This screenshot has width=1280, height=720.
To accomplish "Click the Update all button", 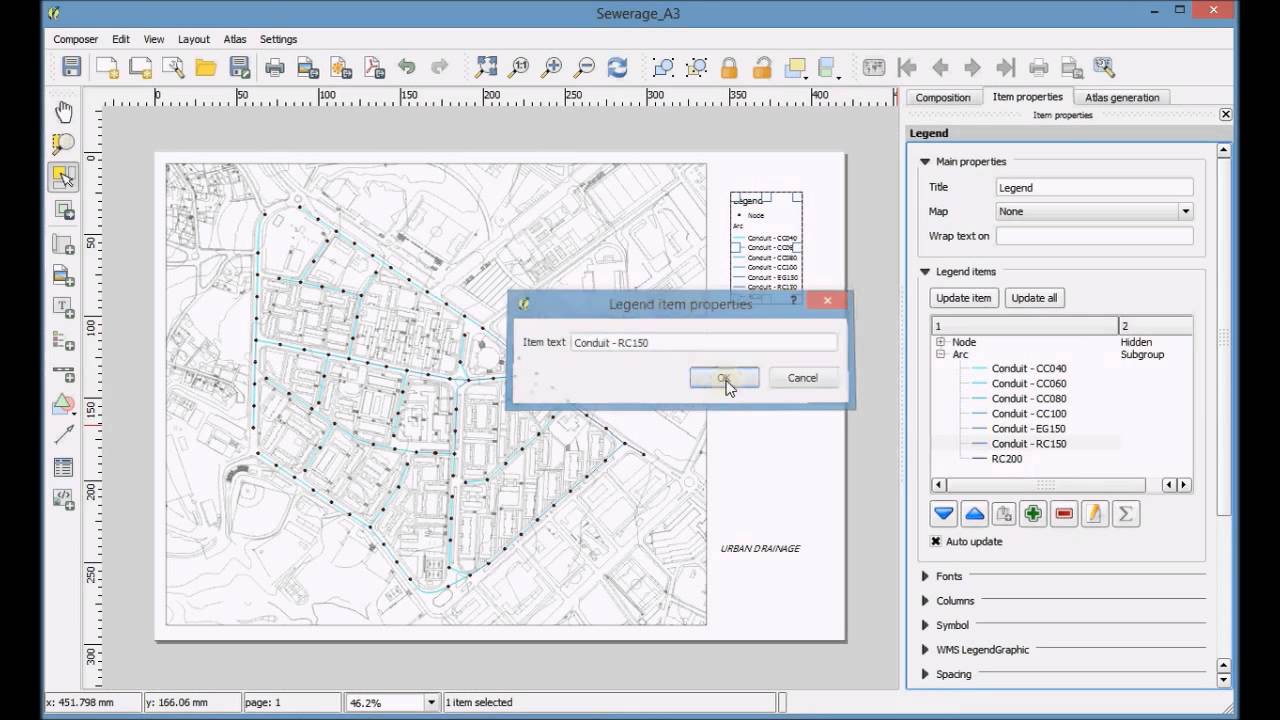I will pyautogui.click(x=1034, y=298).
